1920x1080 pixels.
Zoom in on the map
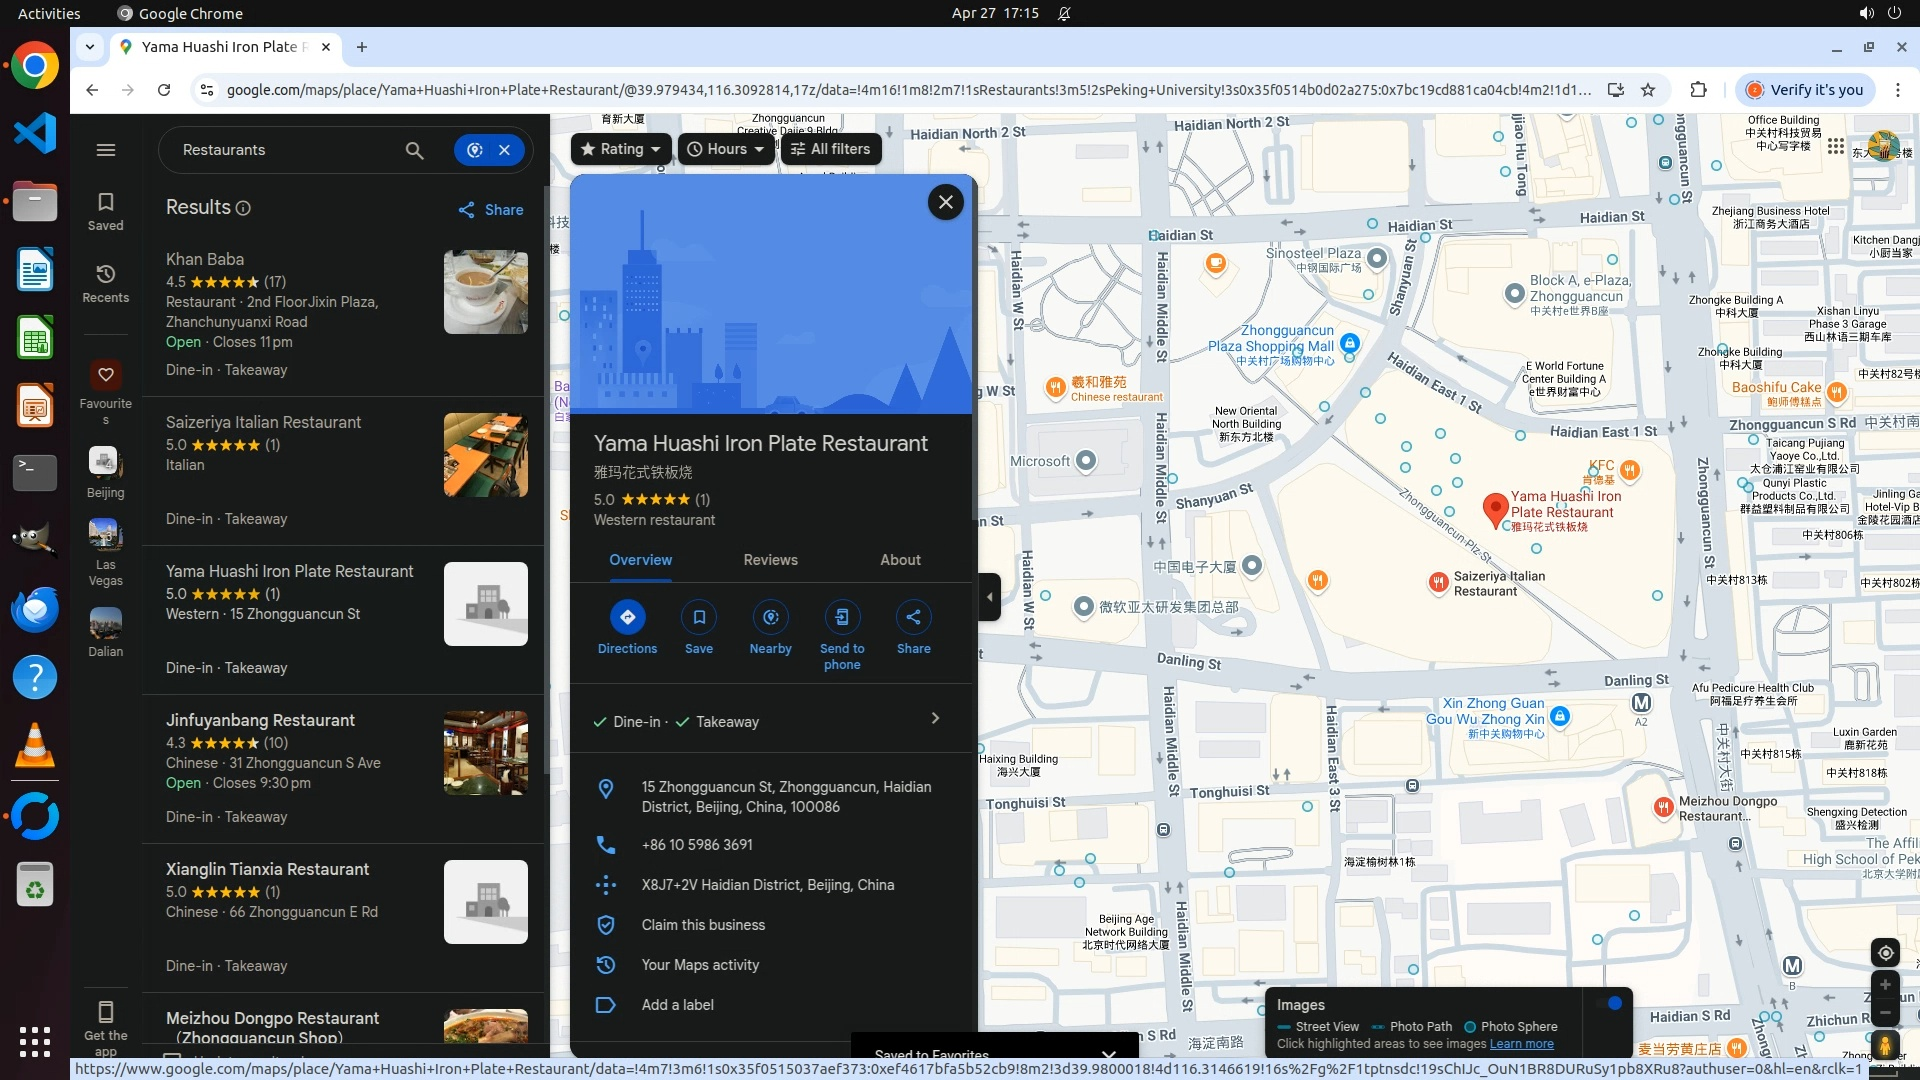pos(1884,985)
